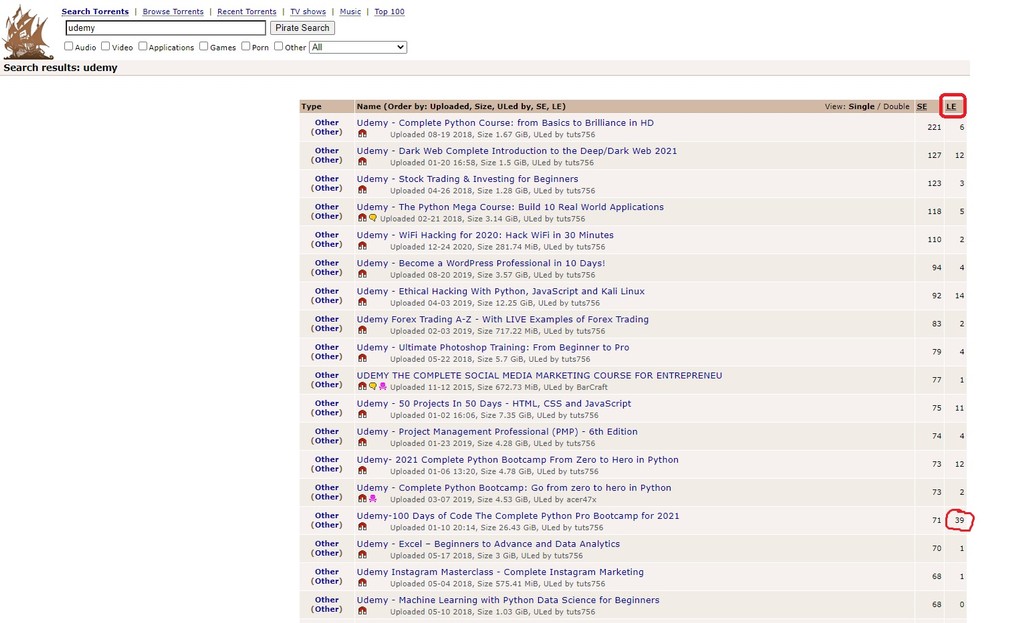The width and height of the screenshot is (1024, 623).
Task: Open magnet link for Excel Beginners to Advance
Action: (x=362, y=555)
